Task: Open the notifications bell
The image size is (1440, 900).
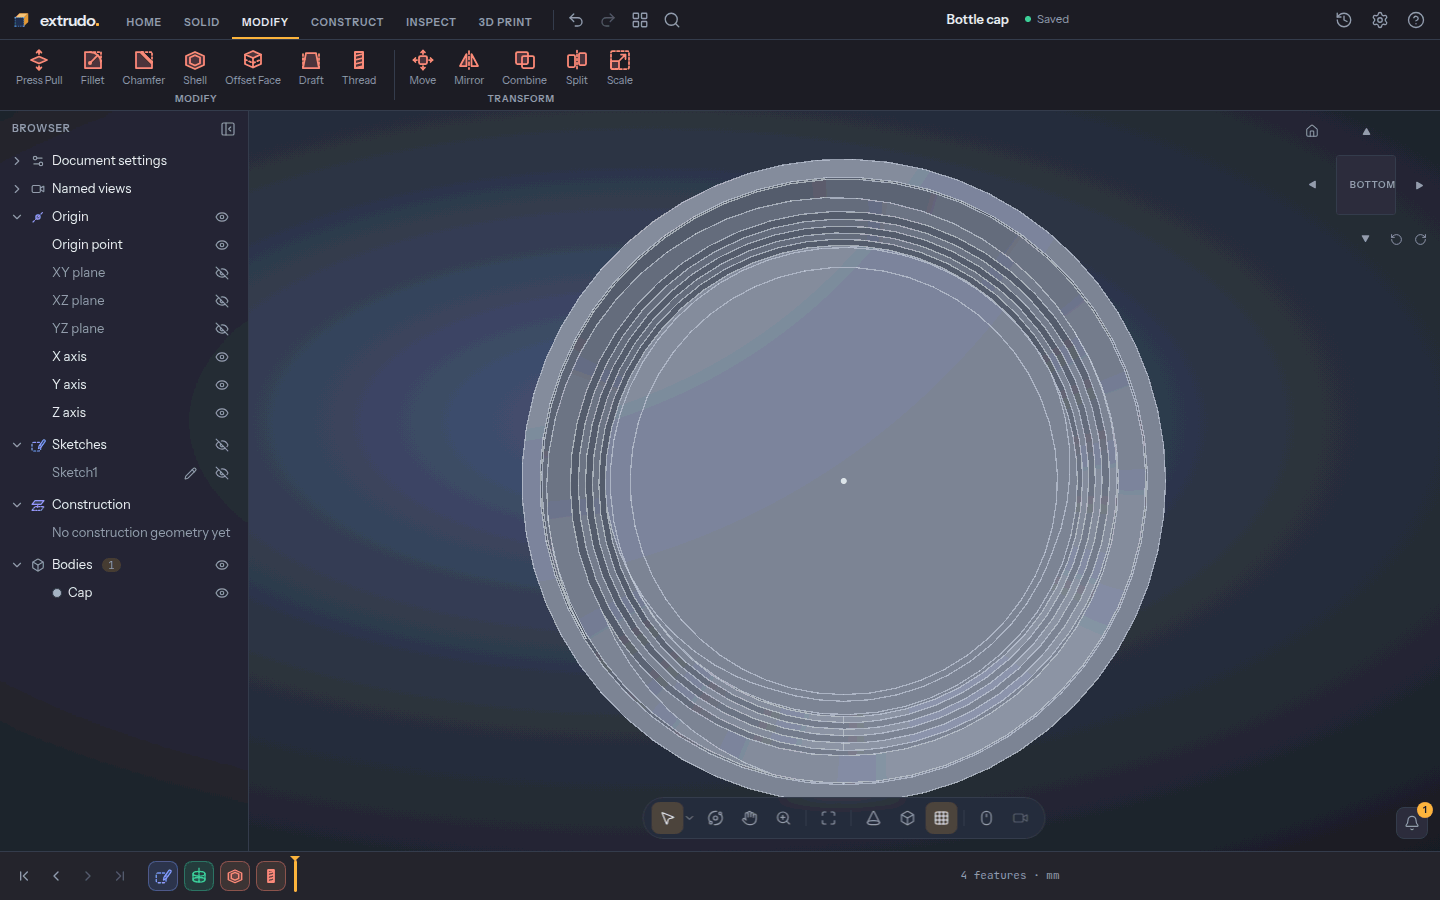Action: [1412, 822]
